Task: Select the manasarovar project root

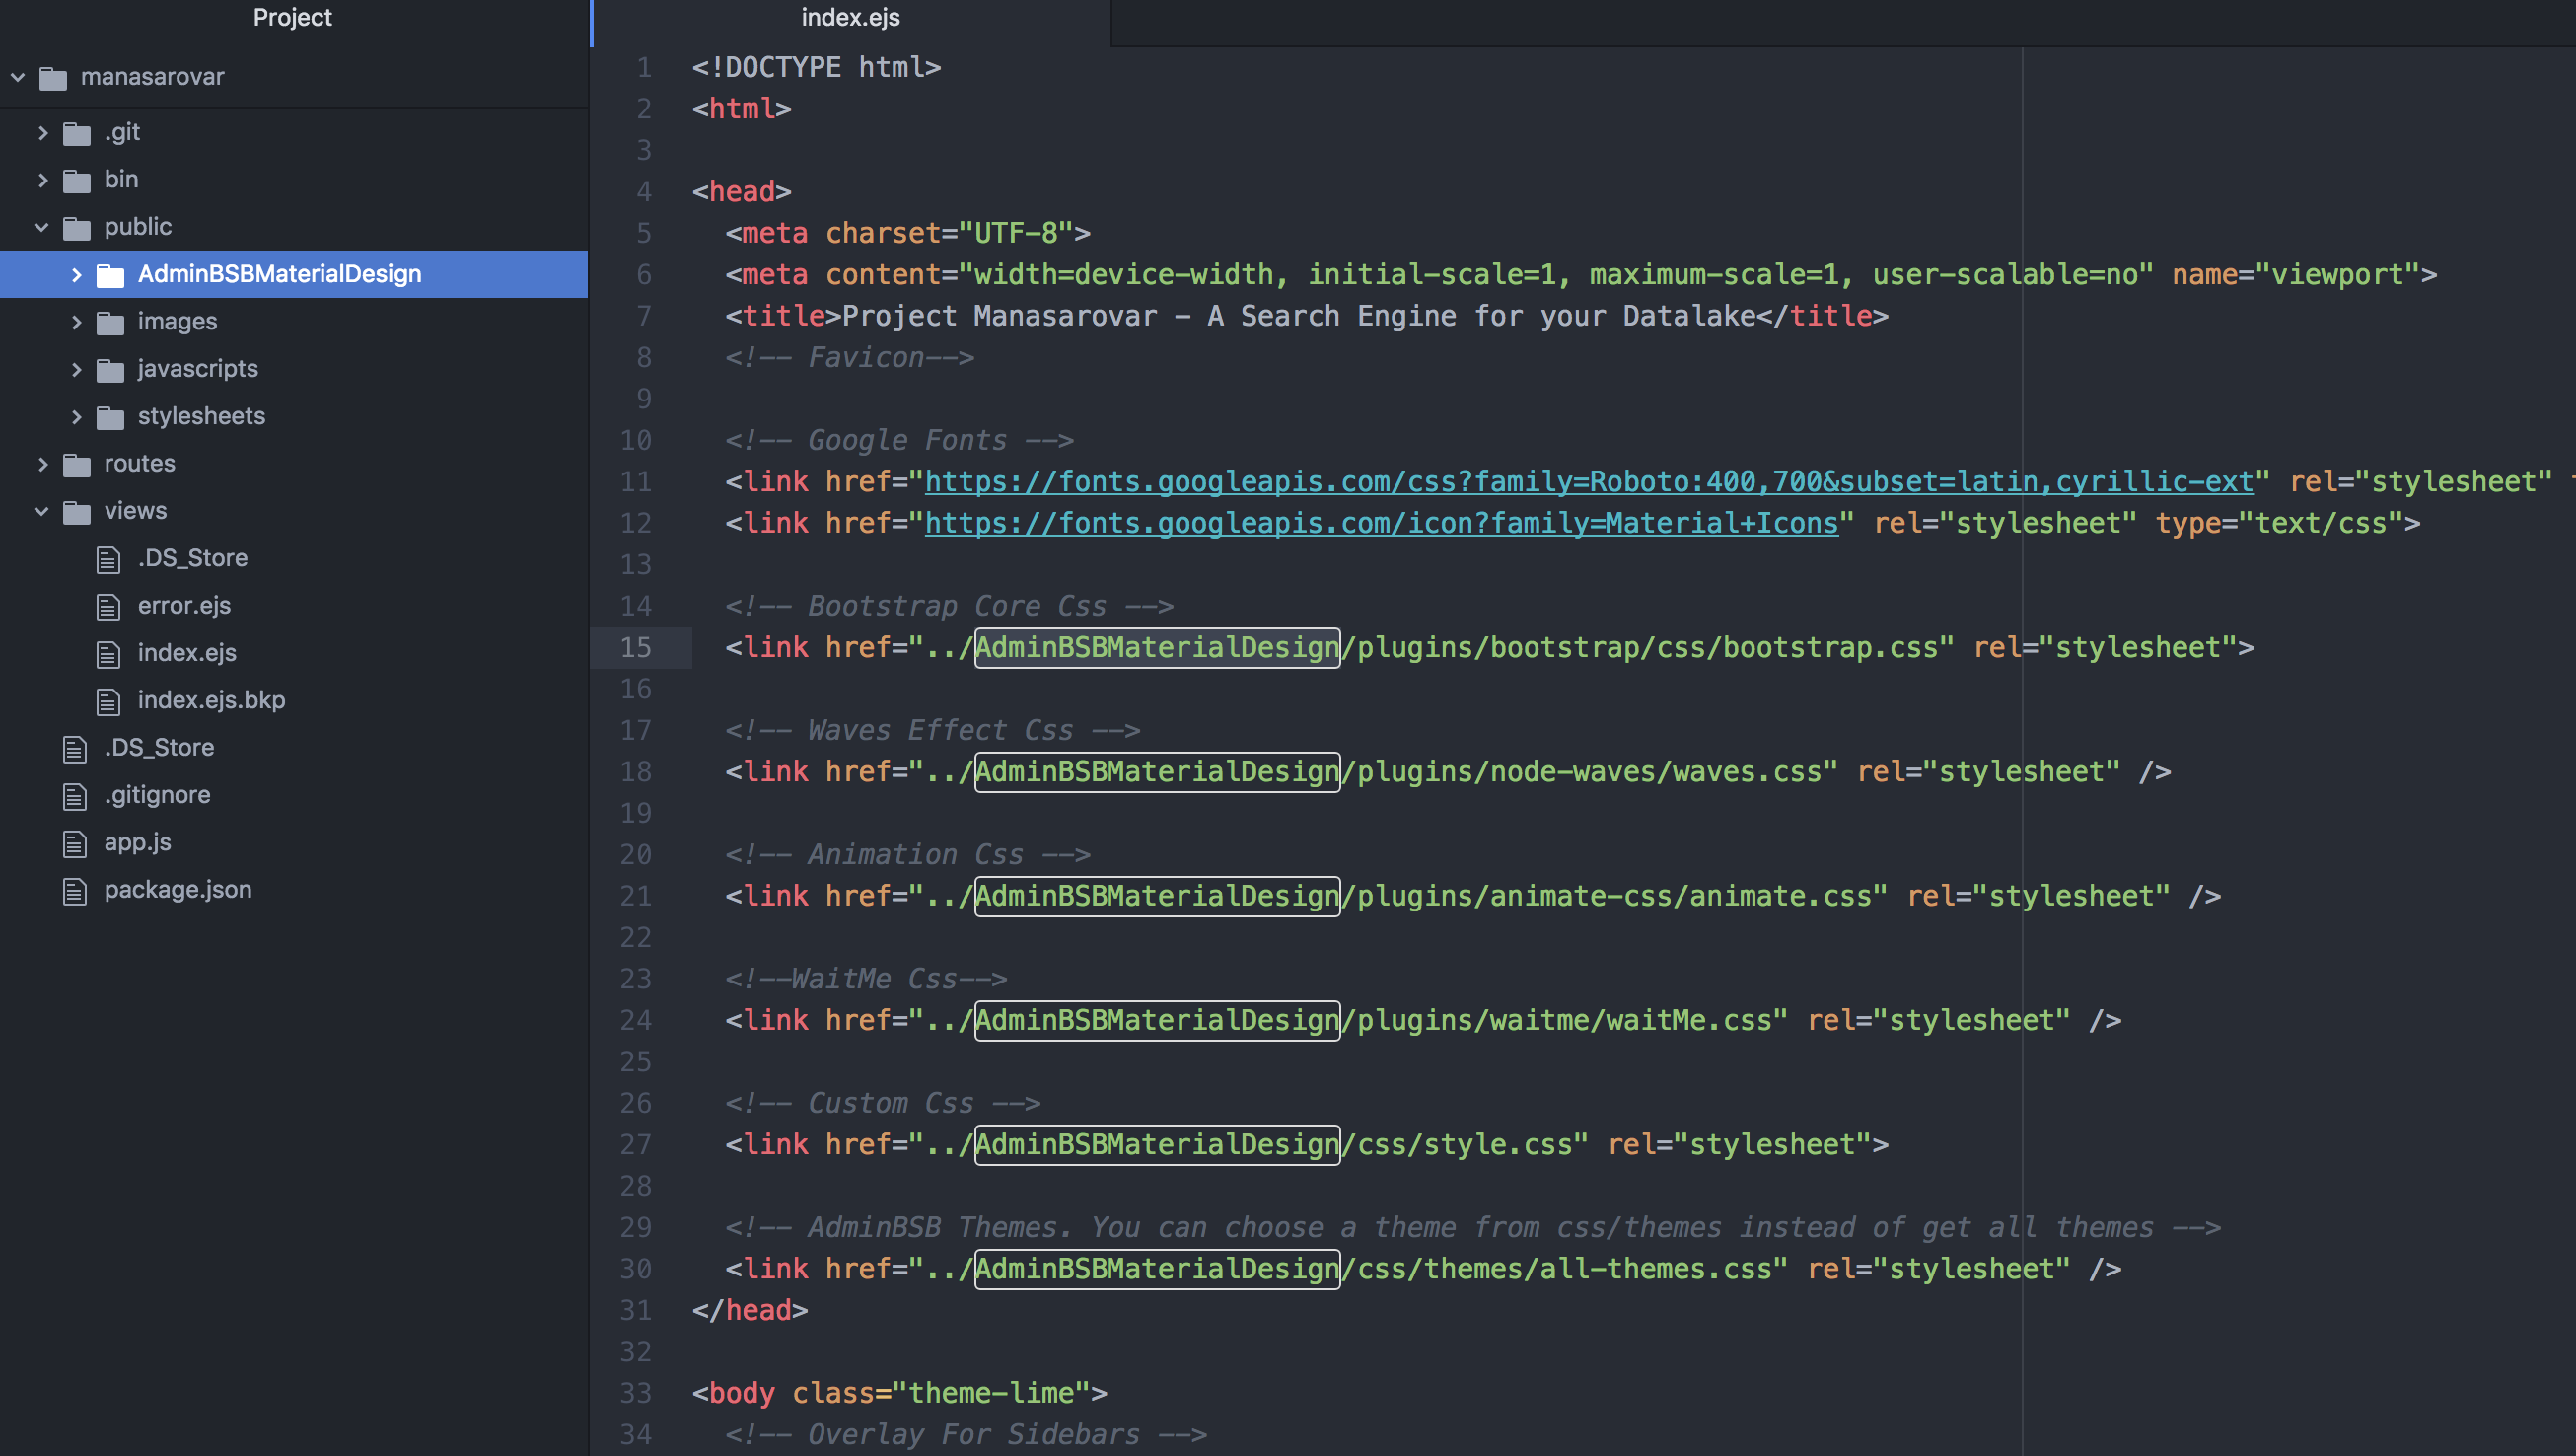Action: coord(152,77)
